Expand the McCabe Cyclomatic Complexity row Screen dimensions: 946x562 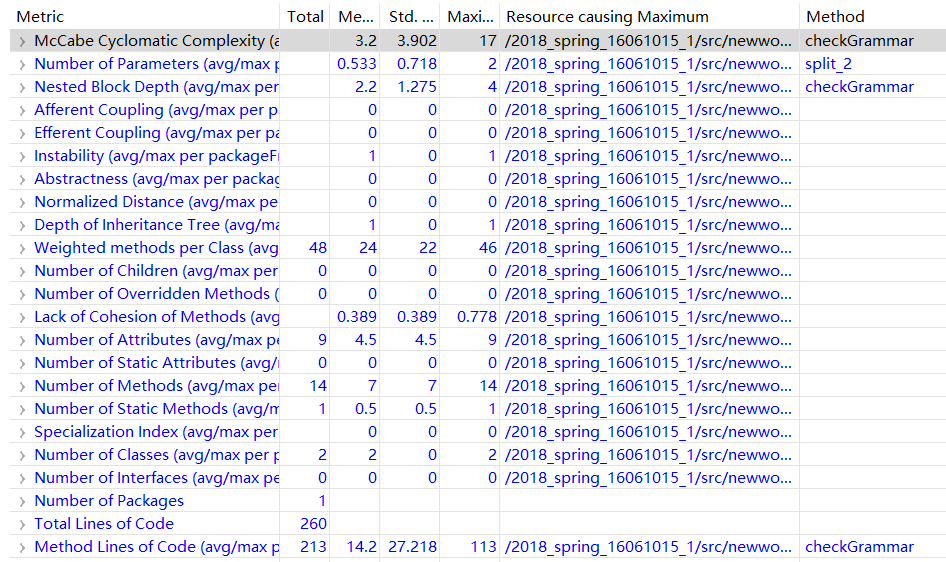tap(22, 41)
